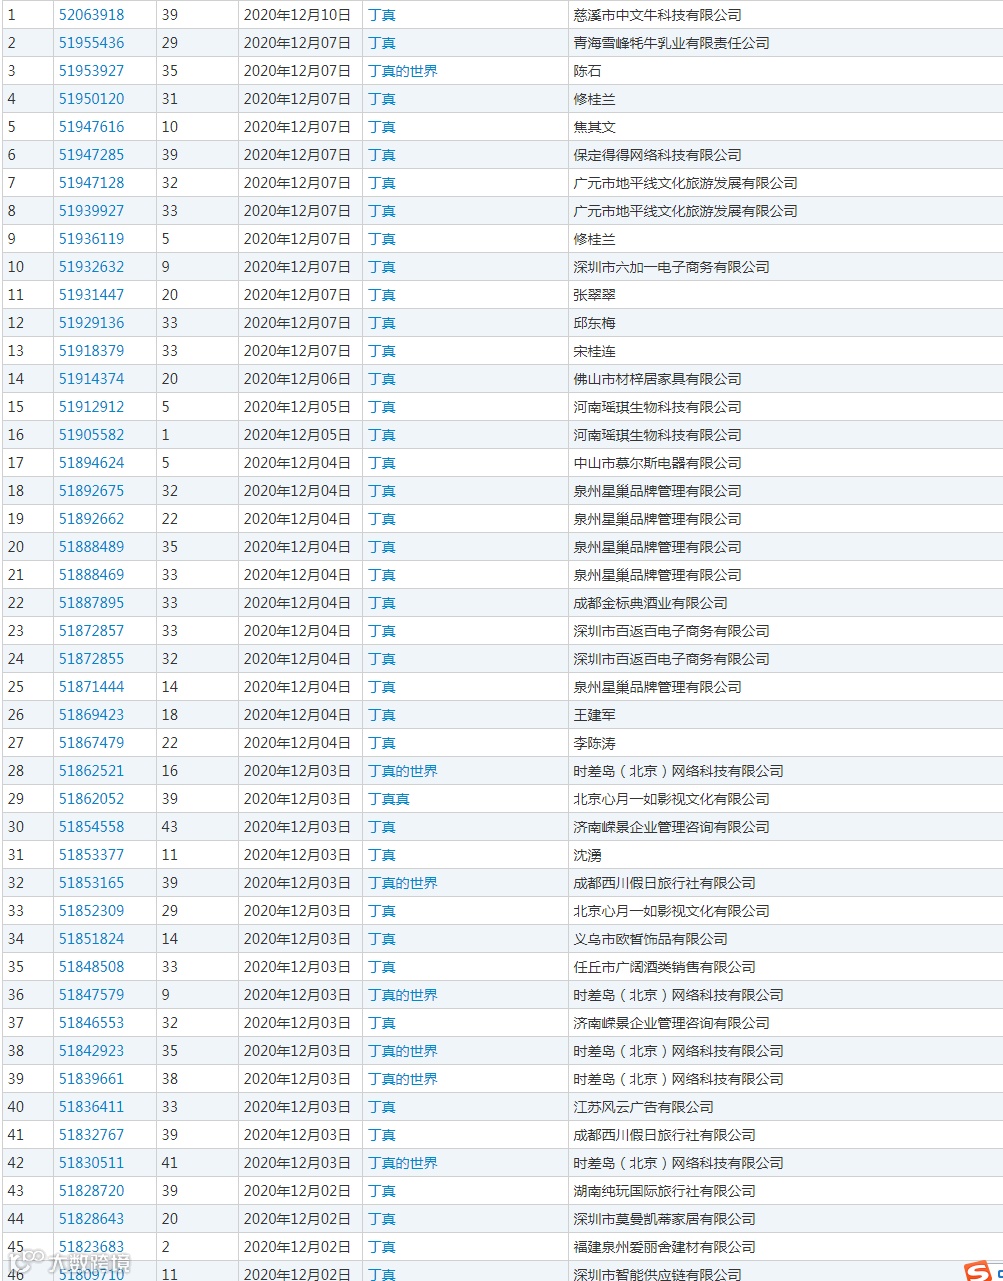This screenshot has width=1003, height=1281.
Task: Click registration link 51828643
Action: click(92, 1219)
